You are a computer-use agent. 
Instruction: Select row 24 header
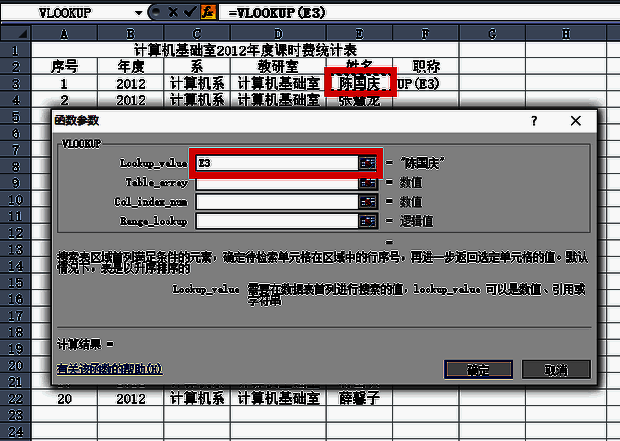point(15,432)
